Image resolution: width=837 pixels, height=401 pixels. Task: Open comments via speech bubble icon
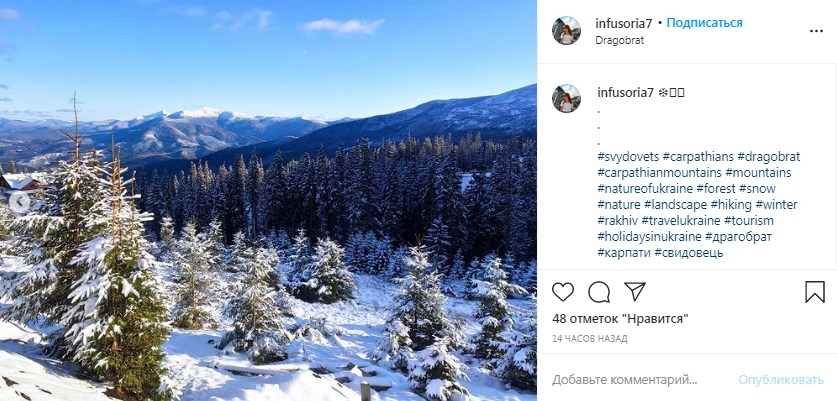tap(599, 292)
